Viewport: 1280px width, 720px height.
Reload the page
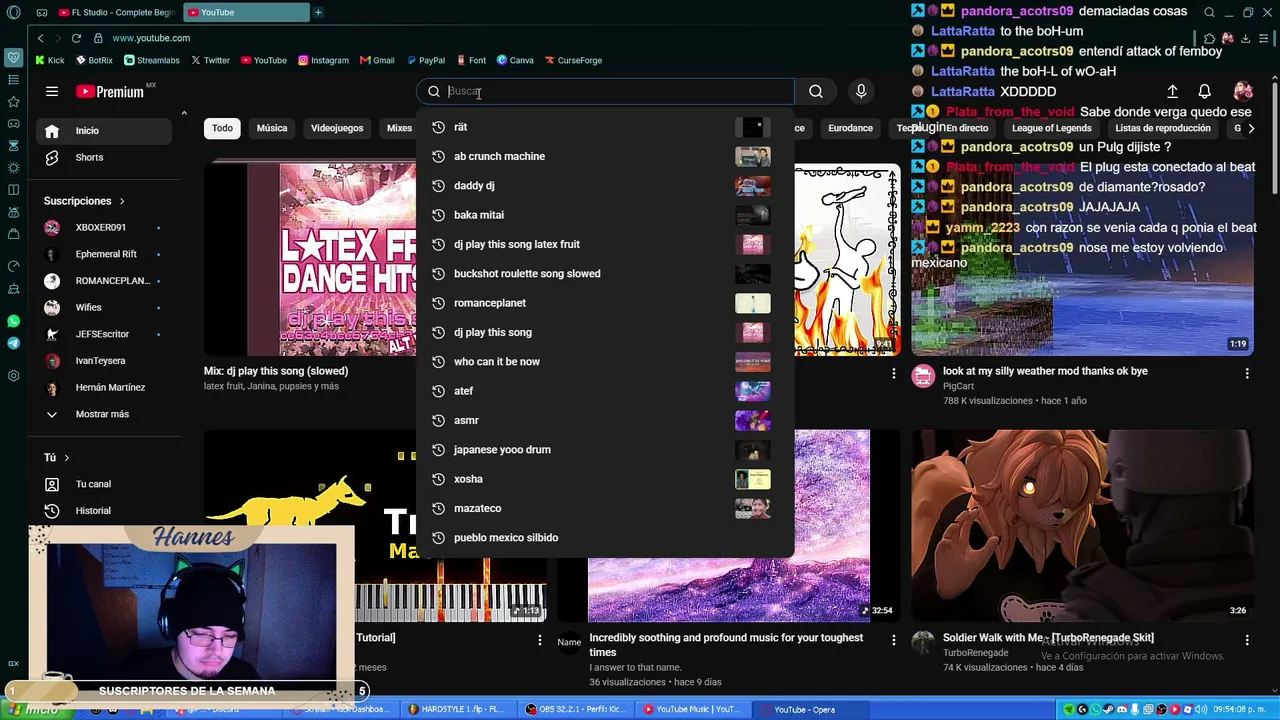coord(76,38)
